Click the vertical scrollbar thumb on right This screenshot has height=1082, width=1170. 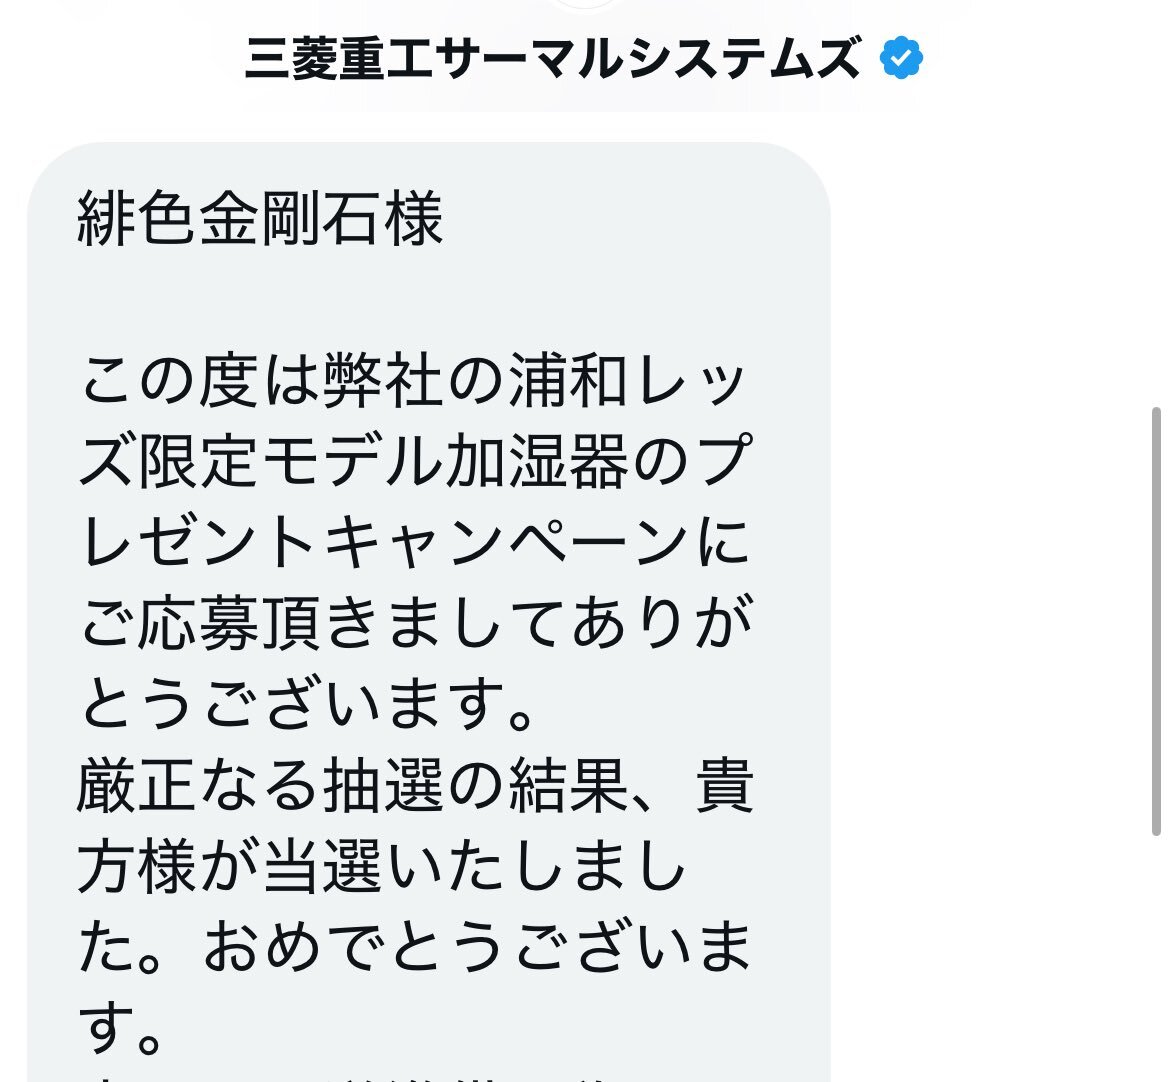[1157, 621]
